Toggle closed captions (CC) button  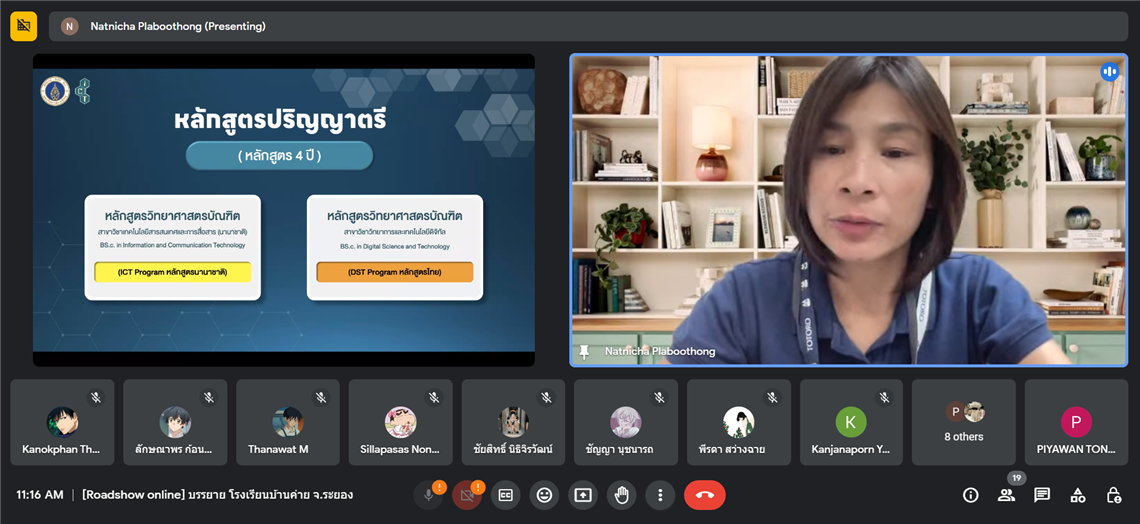pyautogui.click(x=505, y=495)
